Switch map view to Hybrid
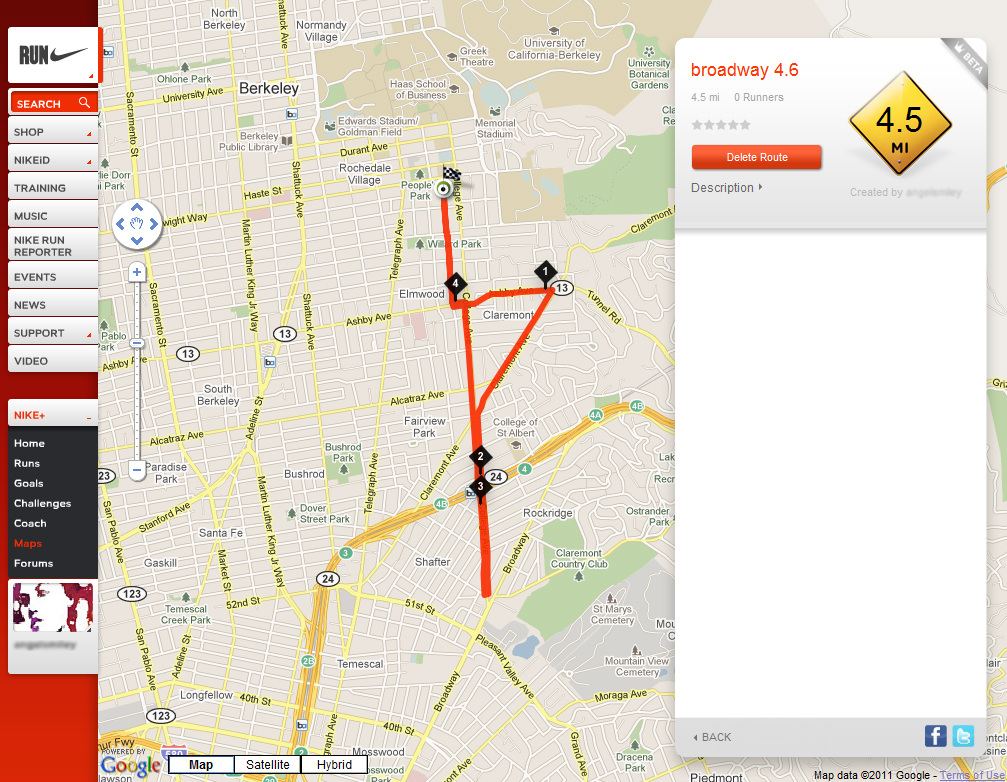The width and height of the screenshot is (1007, 782). pos(334,765)
